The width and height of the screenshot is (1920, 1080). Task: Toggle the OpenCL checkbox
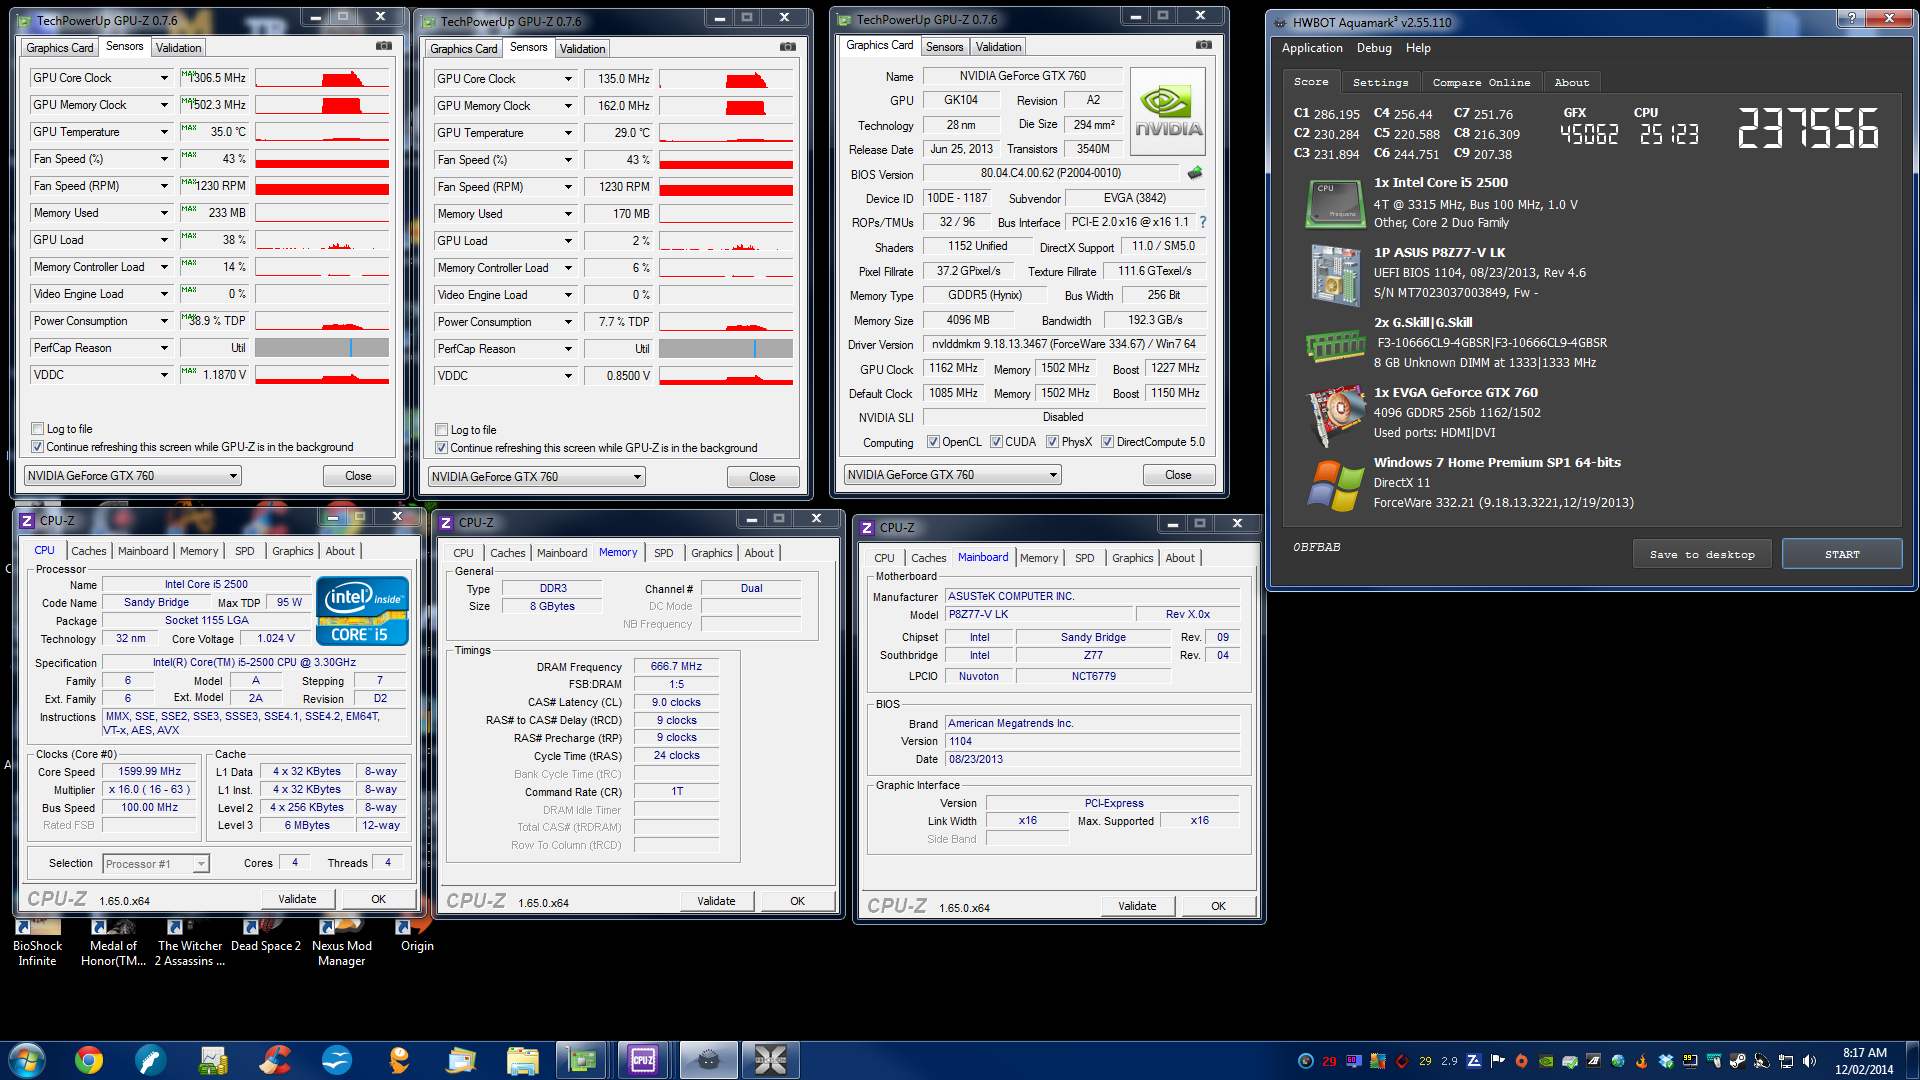tap(933, 442)
